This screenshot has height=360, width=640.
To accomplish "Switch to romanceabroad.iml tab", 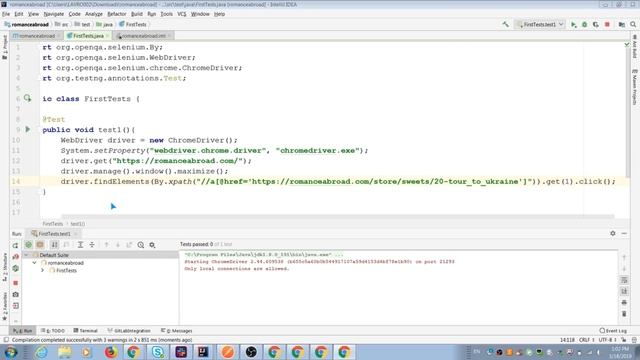I will (x=143, y=36).
